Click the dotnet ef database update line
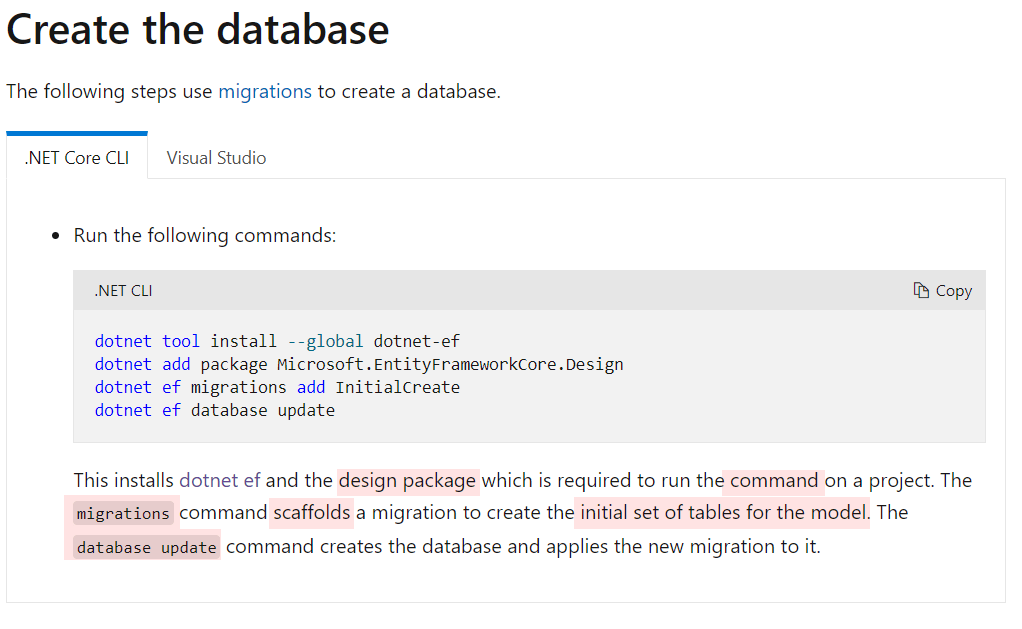Image resolution: width=1022 pixels, height=629 pixels. click(215, 410)
